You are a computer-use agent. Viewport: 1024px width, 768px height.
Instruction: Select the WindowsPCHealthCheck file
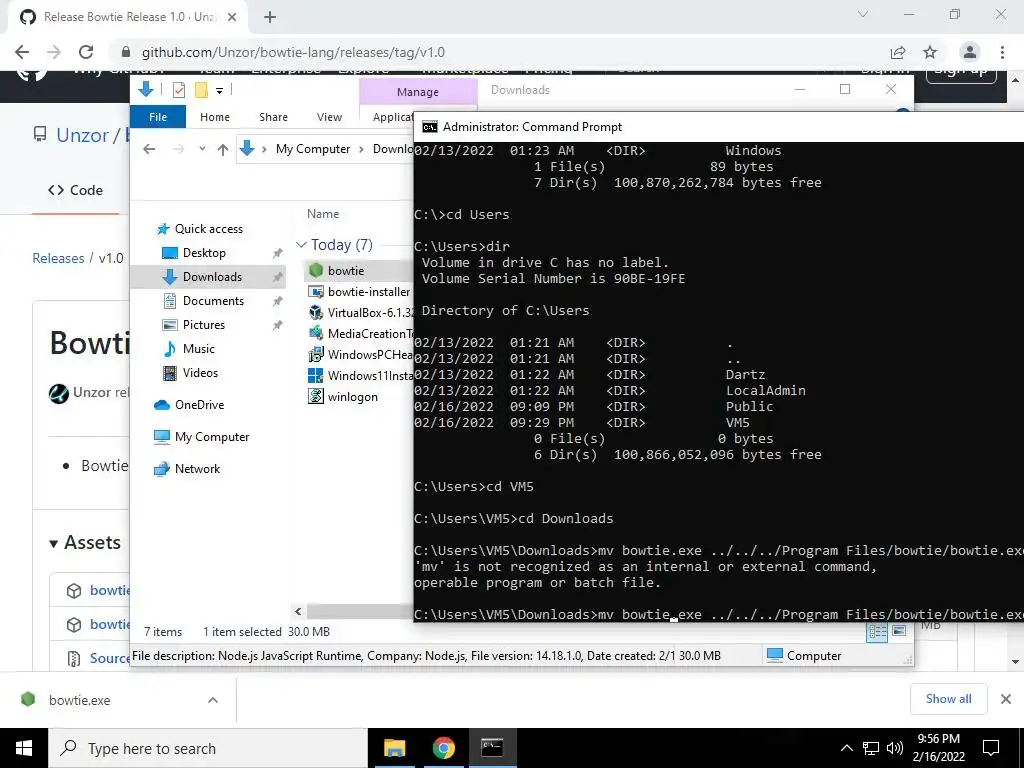(x=360, y=355)
